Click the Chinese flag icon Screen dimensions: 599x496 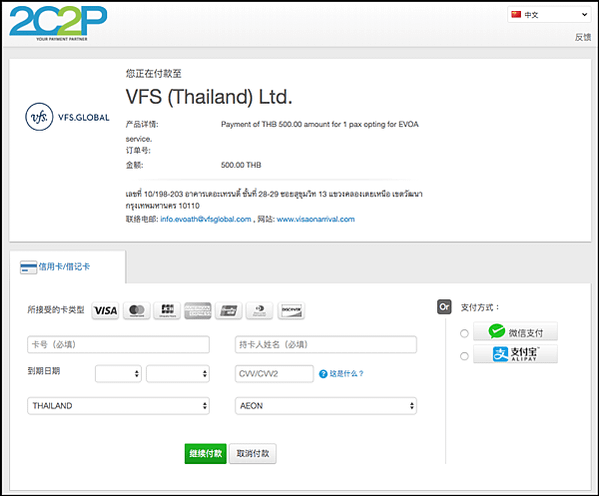(x=516, y=15)
